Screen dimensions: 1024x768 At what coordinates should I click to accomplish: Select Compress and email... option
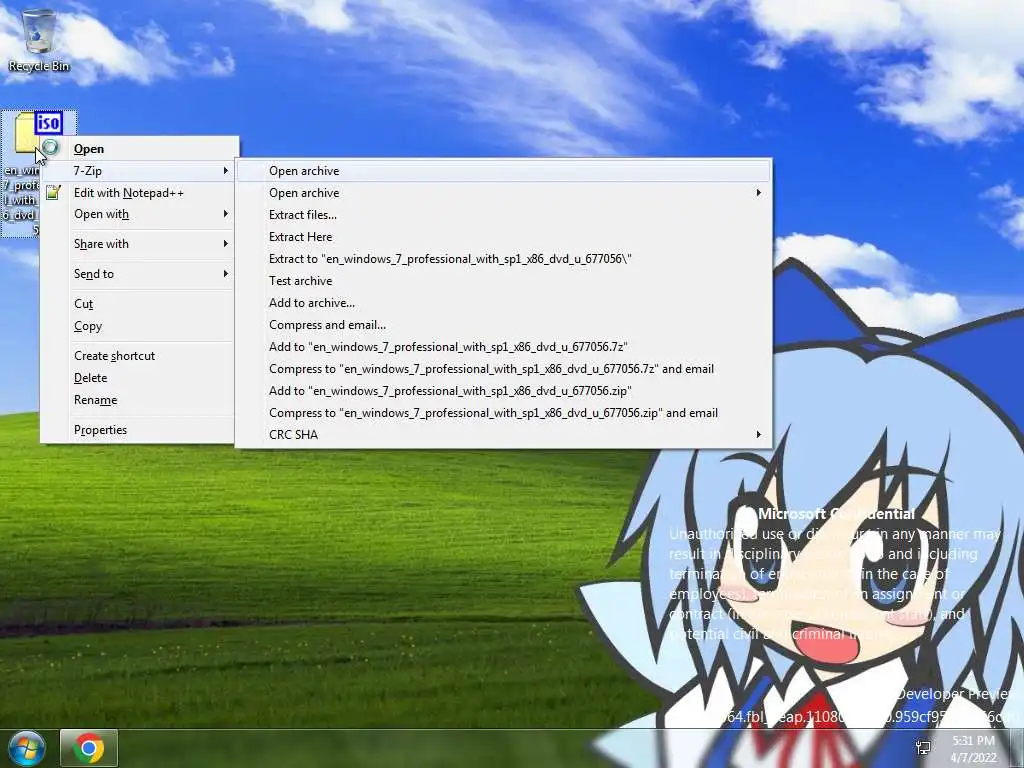tap(503, 325)
